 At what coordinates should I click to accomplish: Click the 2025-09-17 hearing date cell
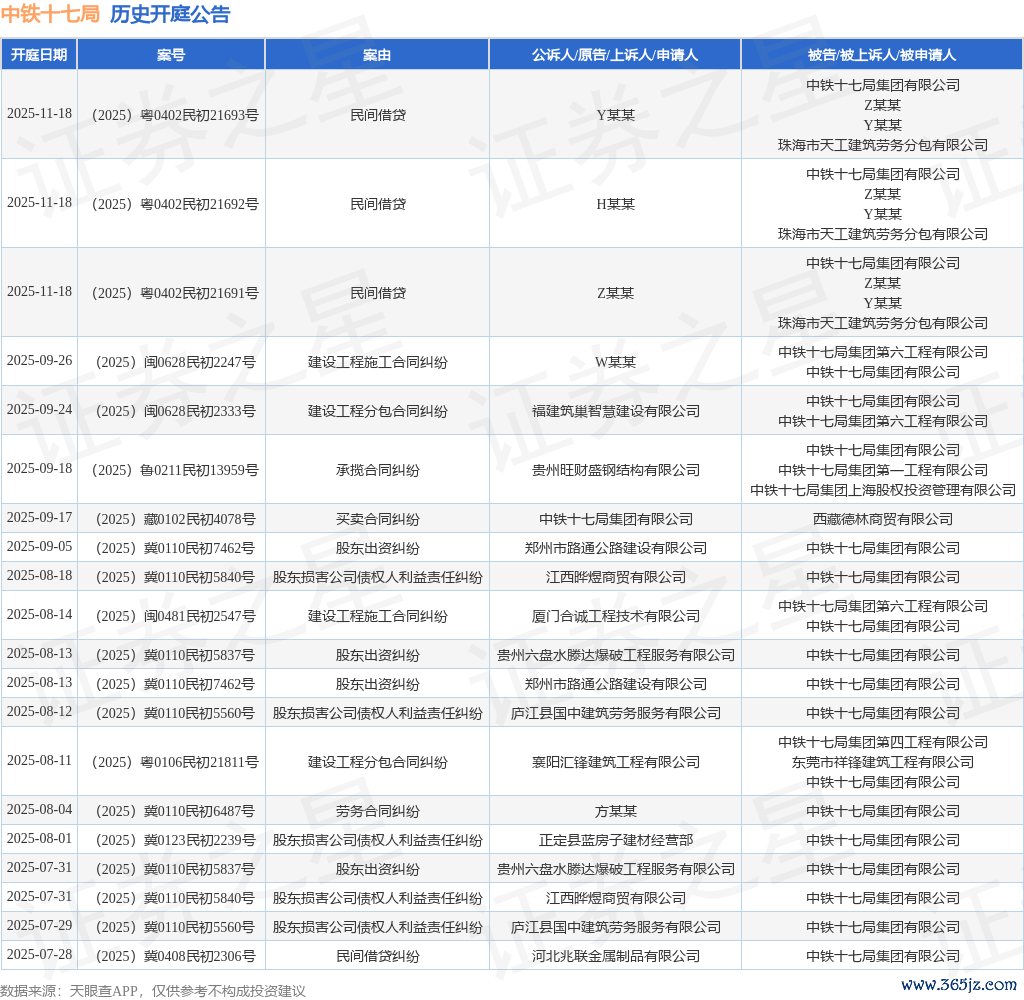click(x=39, y=518)
